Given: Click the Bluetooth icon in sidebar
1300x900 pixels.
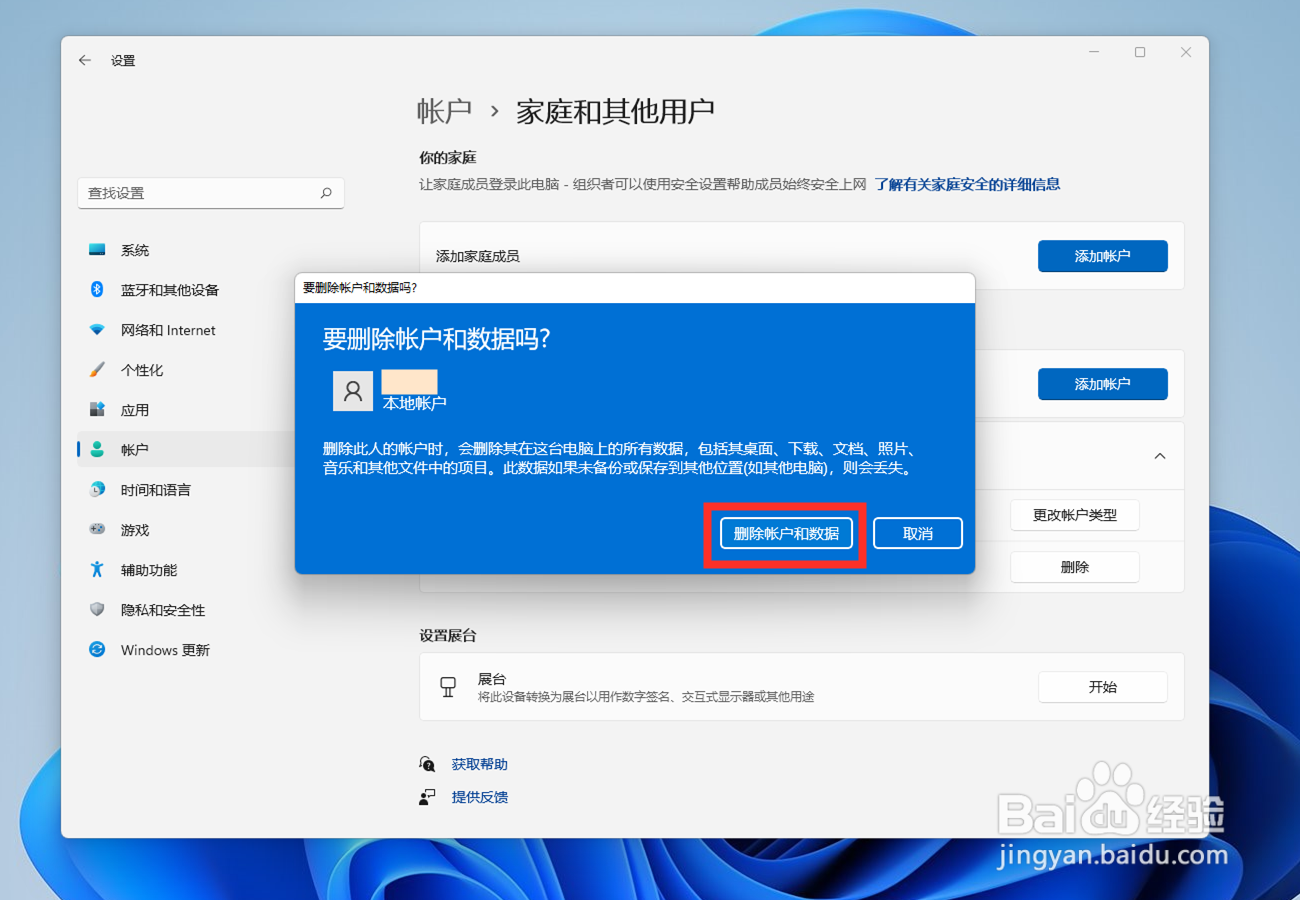Looking at the screenshot, I should click(x=97, y=290).
